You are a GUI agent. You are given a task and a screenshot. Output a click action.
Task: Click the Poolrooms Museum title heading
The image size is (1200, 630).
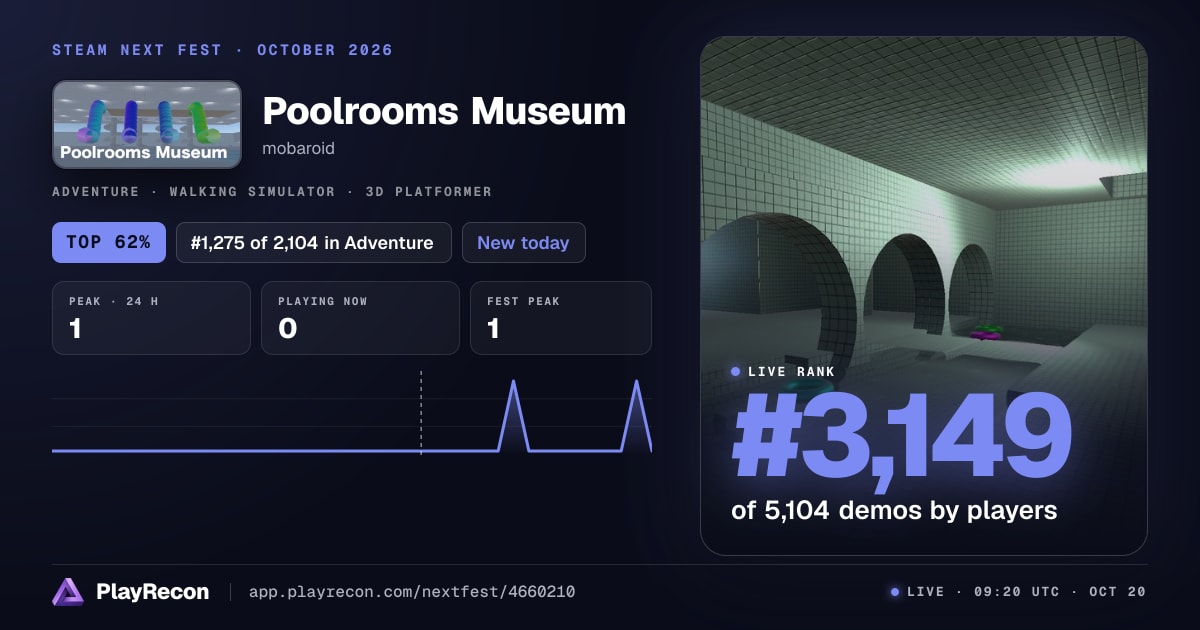[x=444, y=111]
